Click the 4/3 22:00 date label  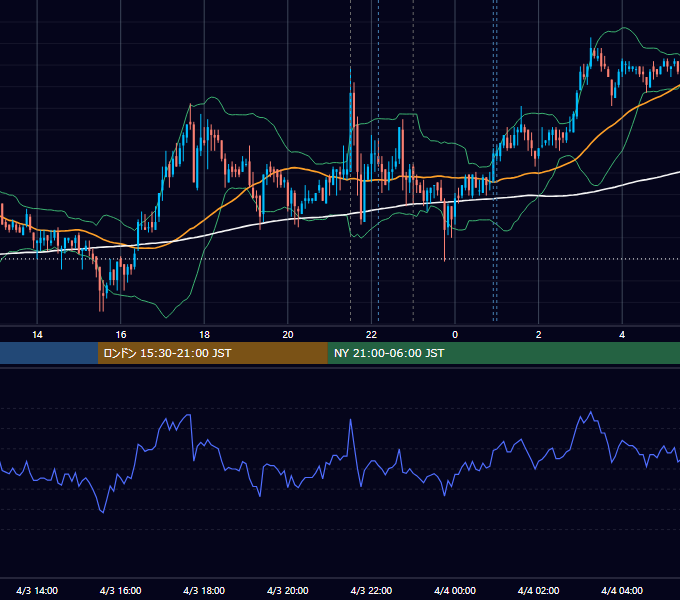pos(371,590)
